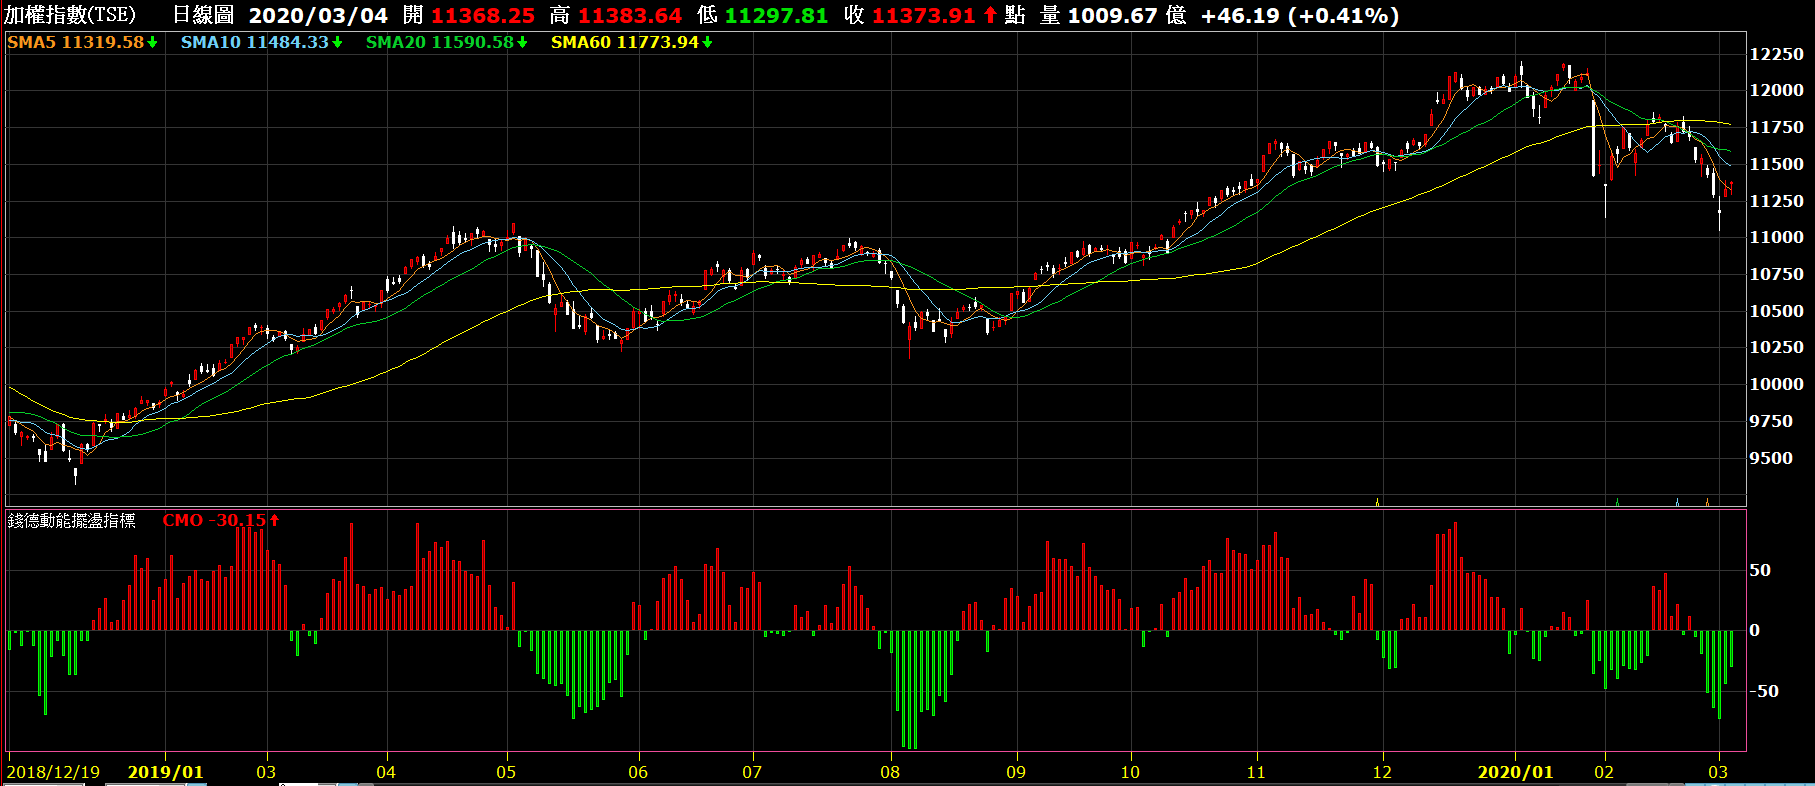Click the 2019/01 label on the date axis
The image size is (1815, 786).
[165, 772]
